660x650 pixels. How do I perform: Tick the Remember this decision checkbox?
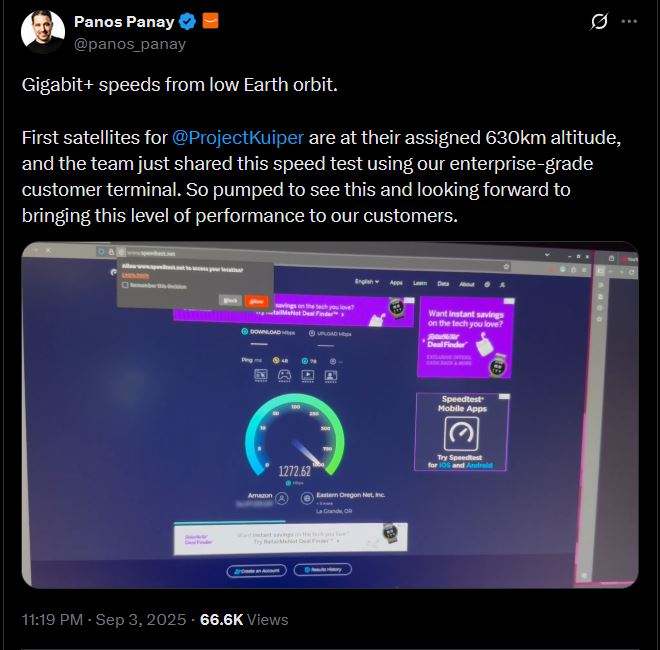coord(125,285)
